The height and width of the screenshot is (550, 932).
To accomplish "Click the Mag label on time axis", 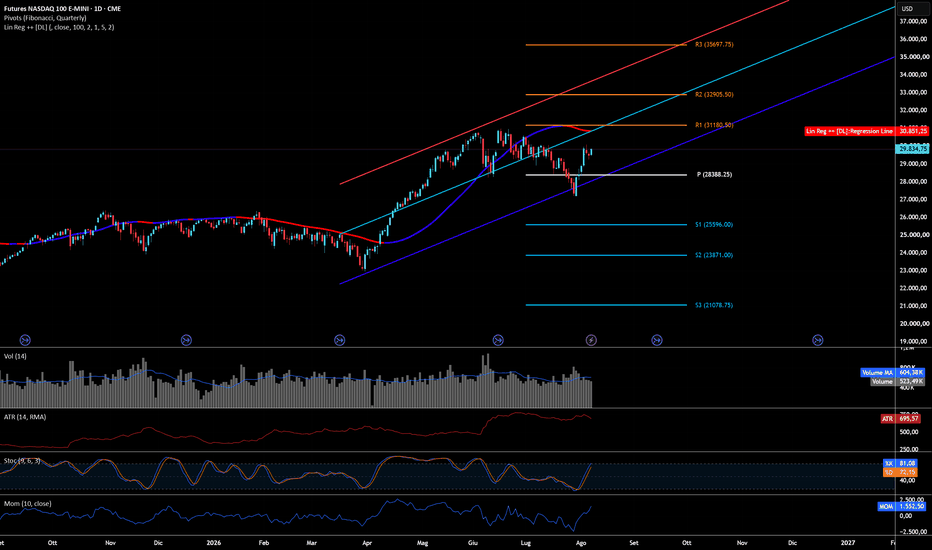I will tap(423, 543).
